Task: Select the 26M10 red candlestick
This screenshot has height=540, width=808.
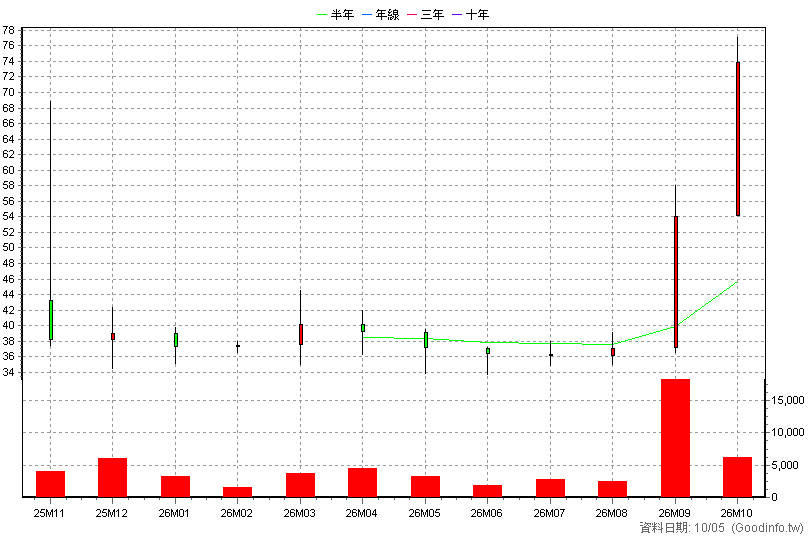Action: coord(738,139)
